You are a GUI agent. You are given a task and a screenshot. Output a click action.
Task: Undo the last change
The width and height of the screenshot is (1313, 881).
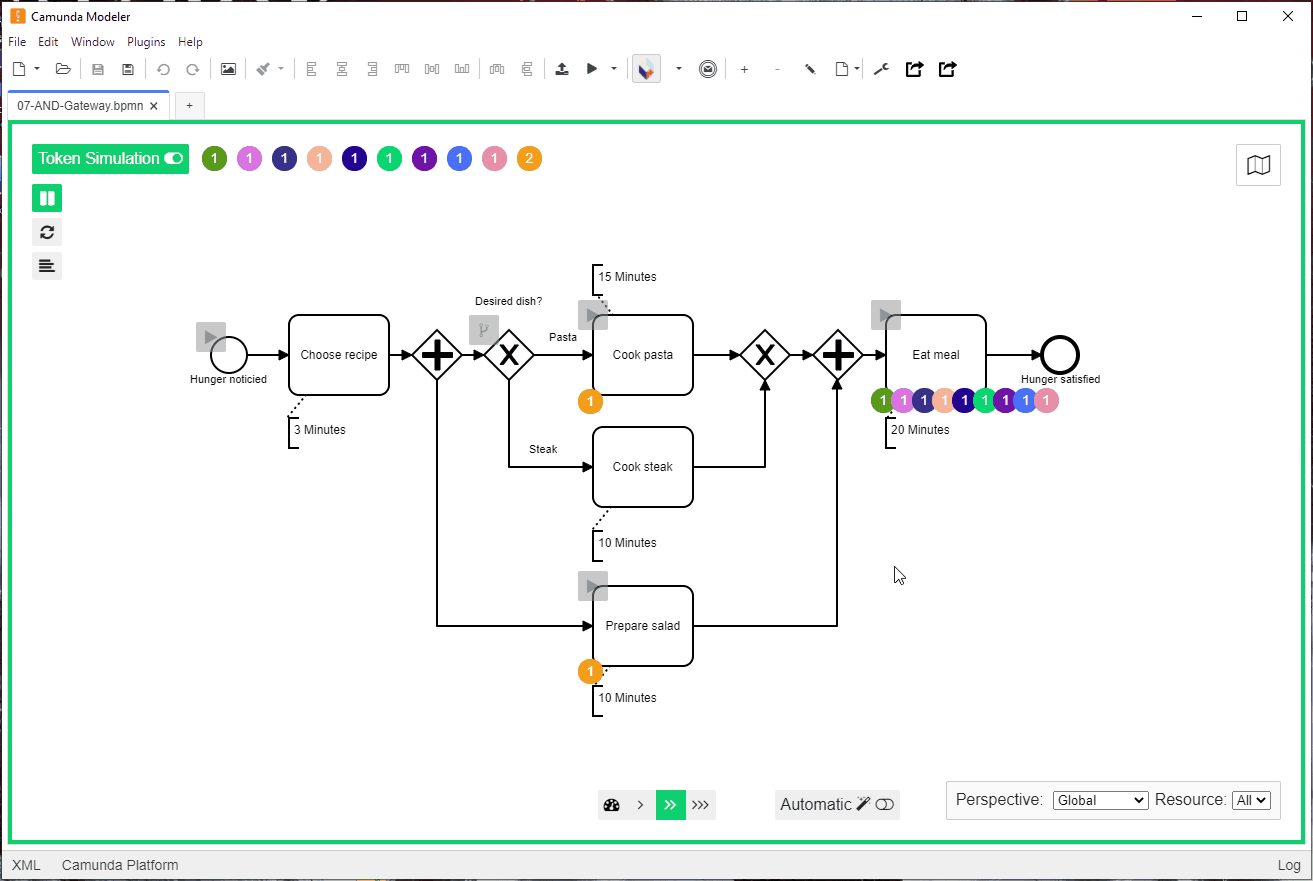[163, 68]
